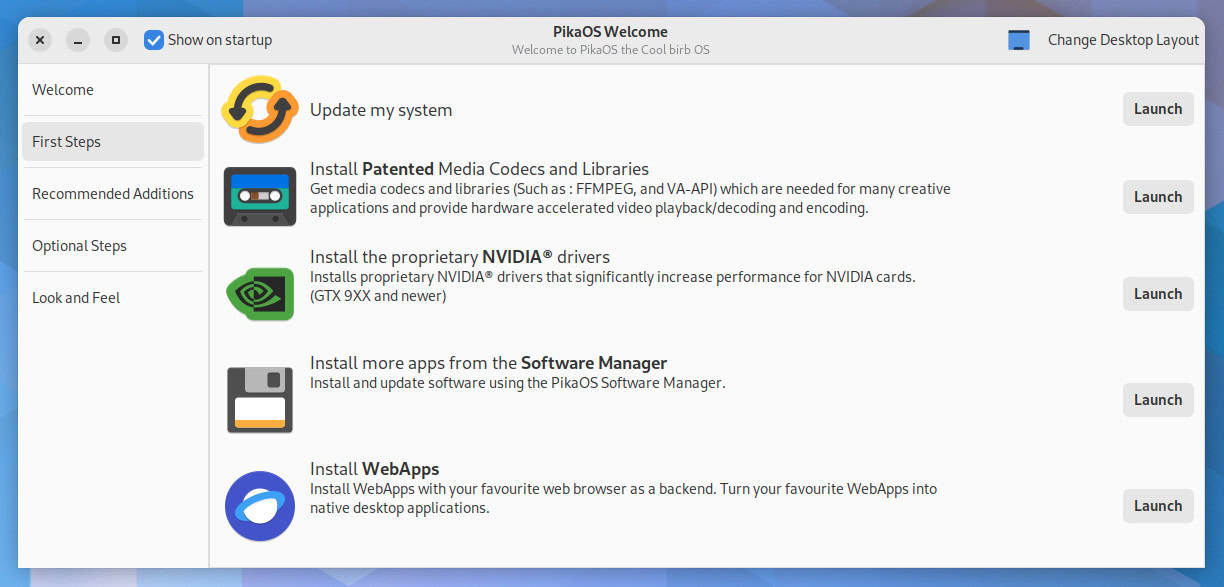
Task: Launch the PikaOS Software Manager
Action: pos(1157,399)
